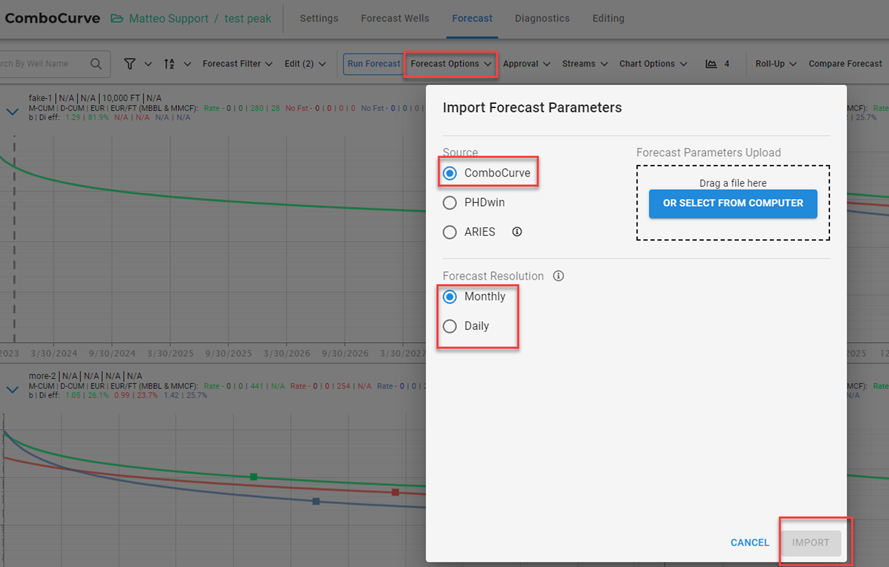Viewport: 889px width, 567px height.
Task: Click the more-2 well header text
Action: coord(85,376)
